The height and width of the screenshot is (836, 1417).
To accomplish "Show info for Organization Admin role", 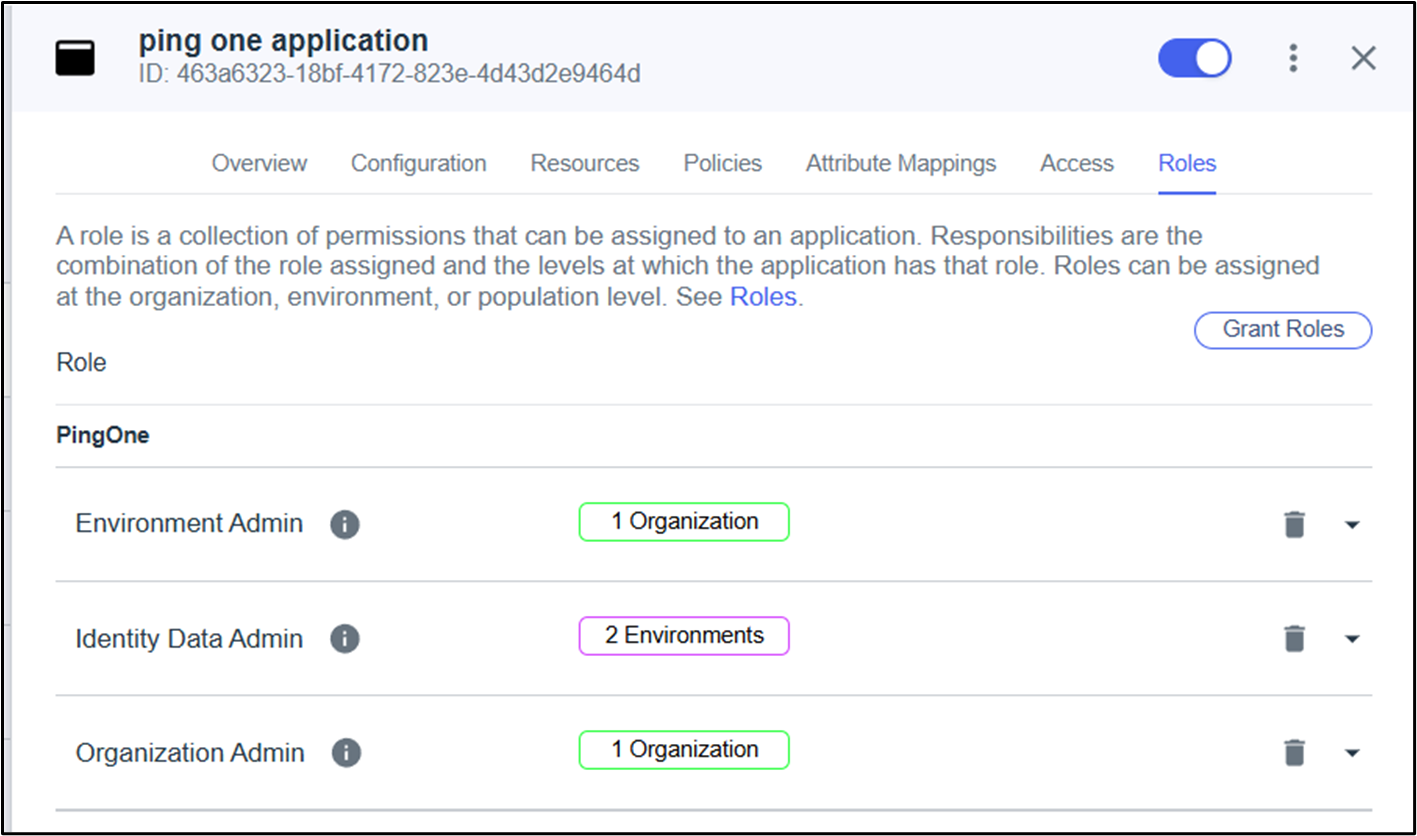I will [346, 752].
